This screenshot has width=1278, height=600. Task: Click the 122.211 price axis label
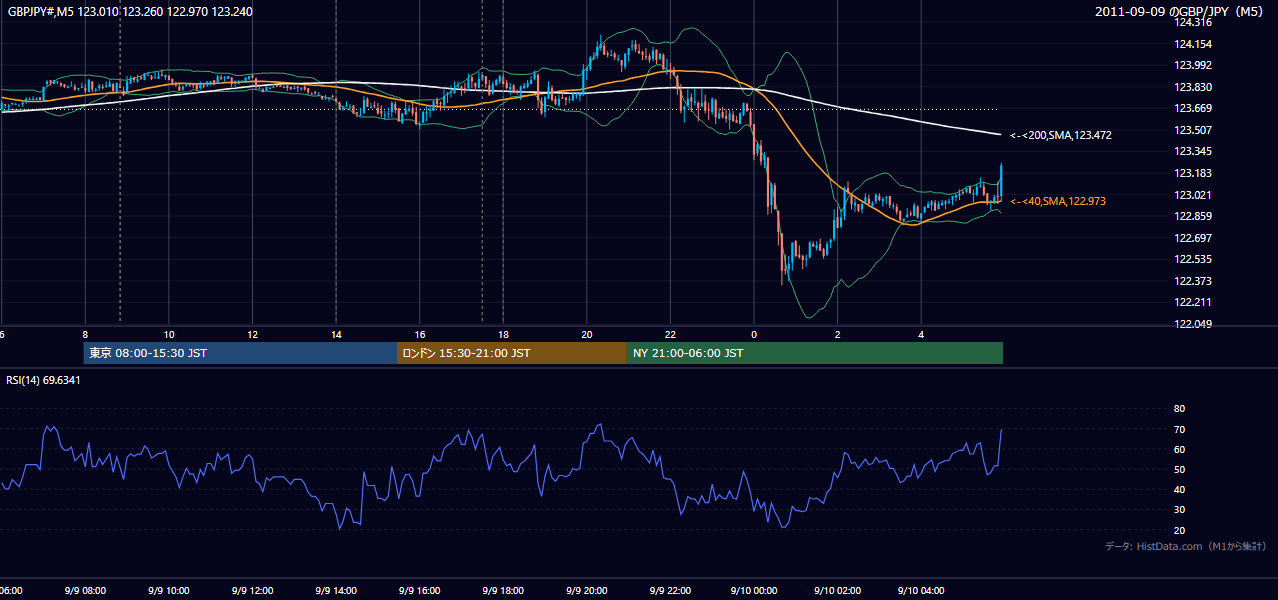point(1192,302)
